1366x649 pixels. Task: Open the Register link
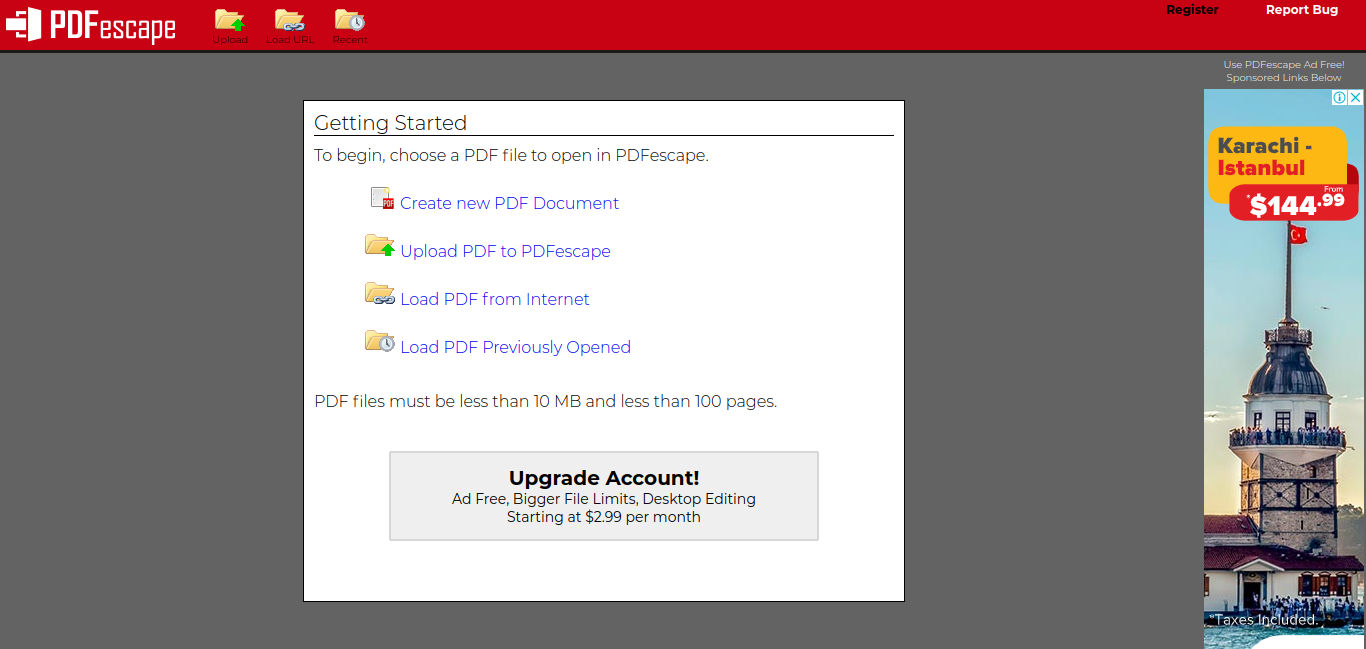[1192, 10]
